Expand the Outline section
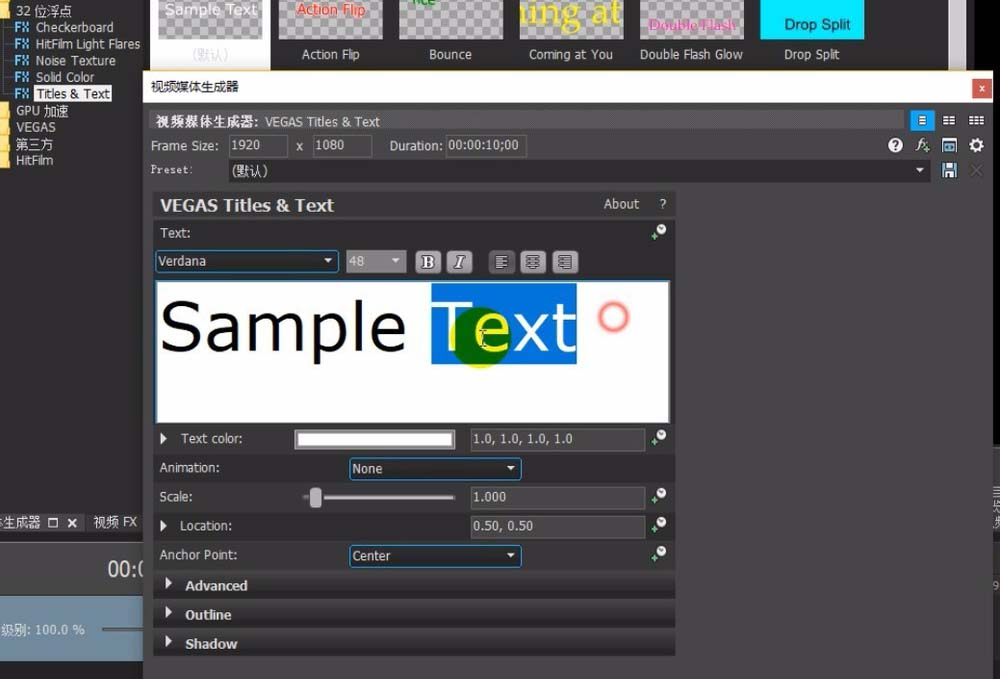This screenshot has height=679, width=1000. [168, 613]
